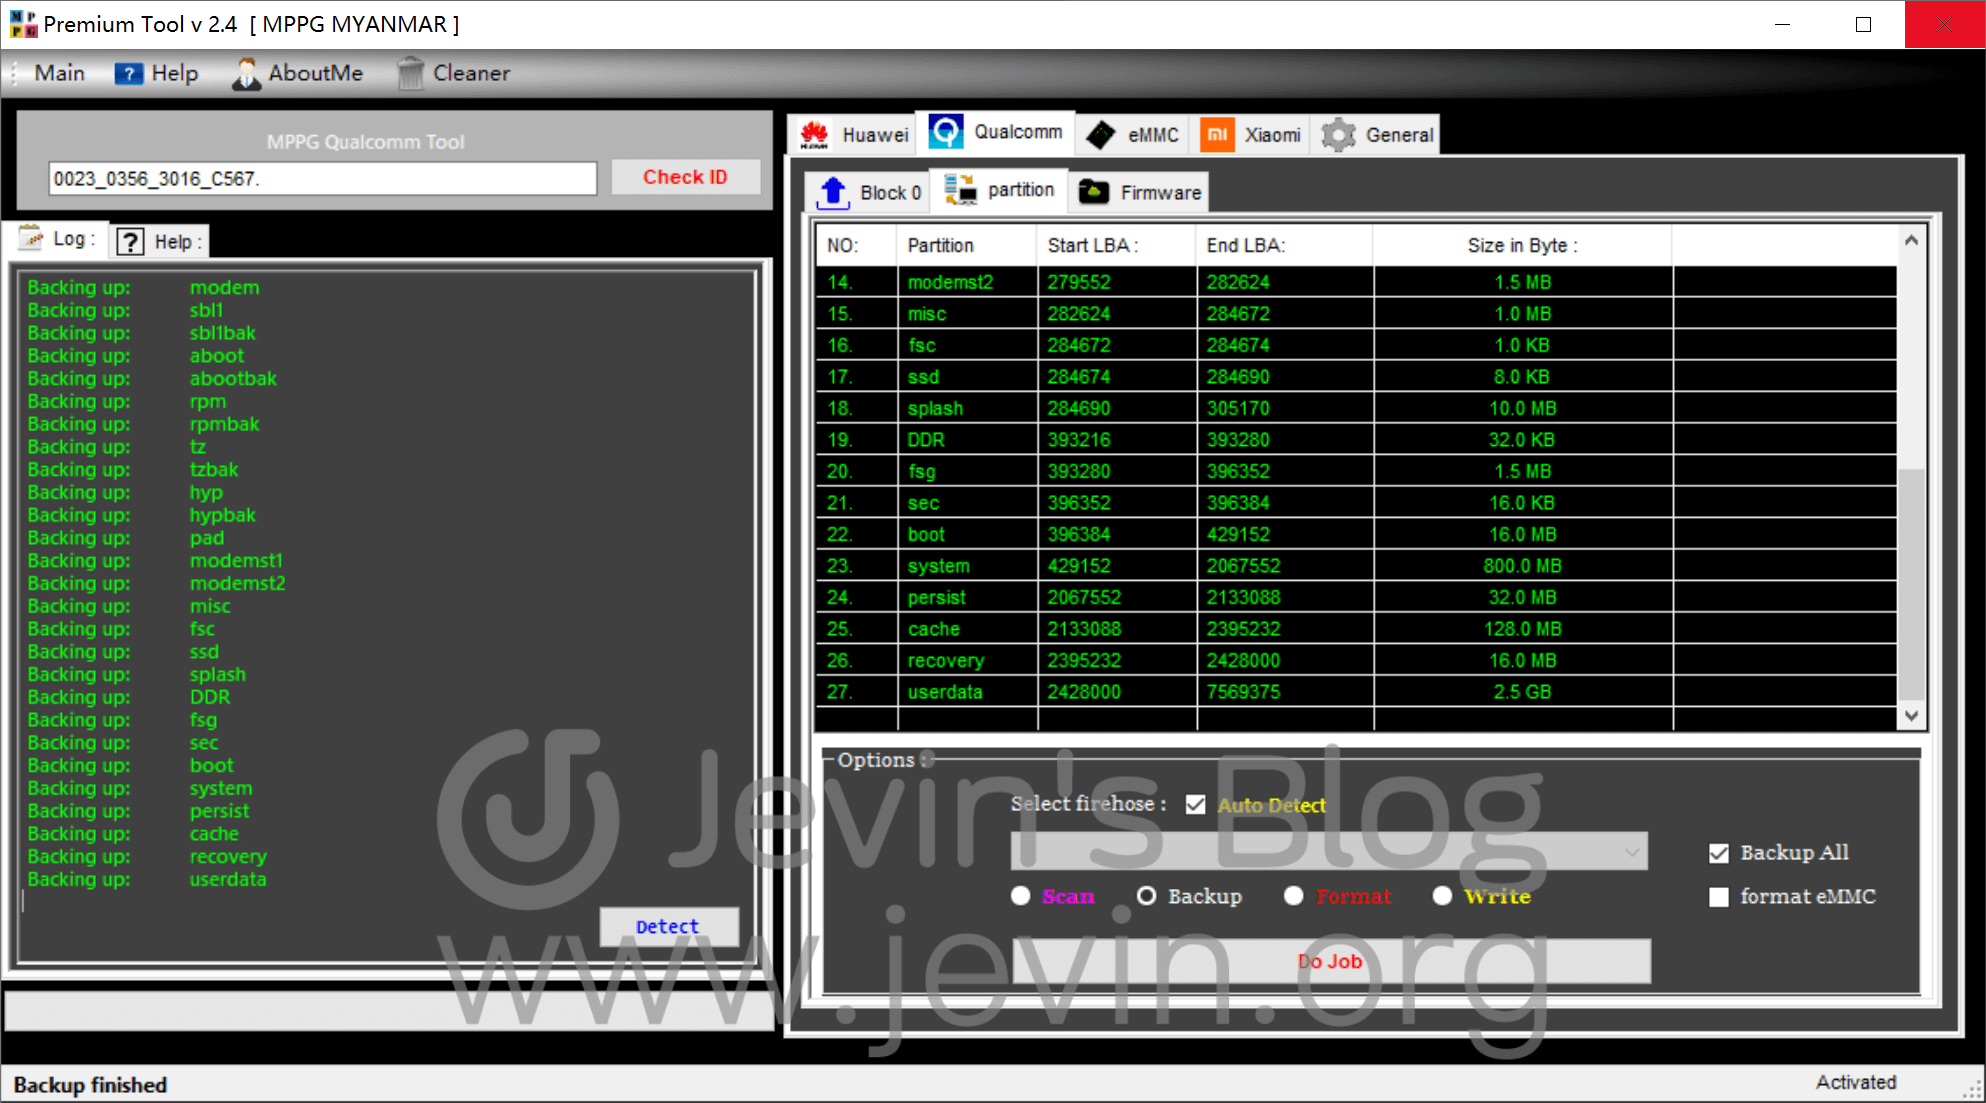Select the Format radio button
Viewport: 1986px width, 1103px height.
point(1293,896)
